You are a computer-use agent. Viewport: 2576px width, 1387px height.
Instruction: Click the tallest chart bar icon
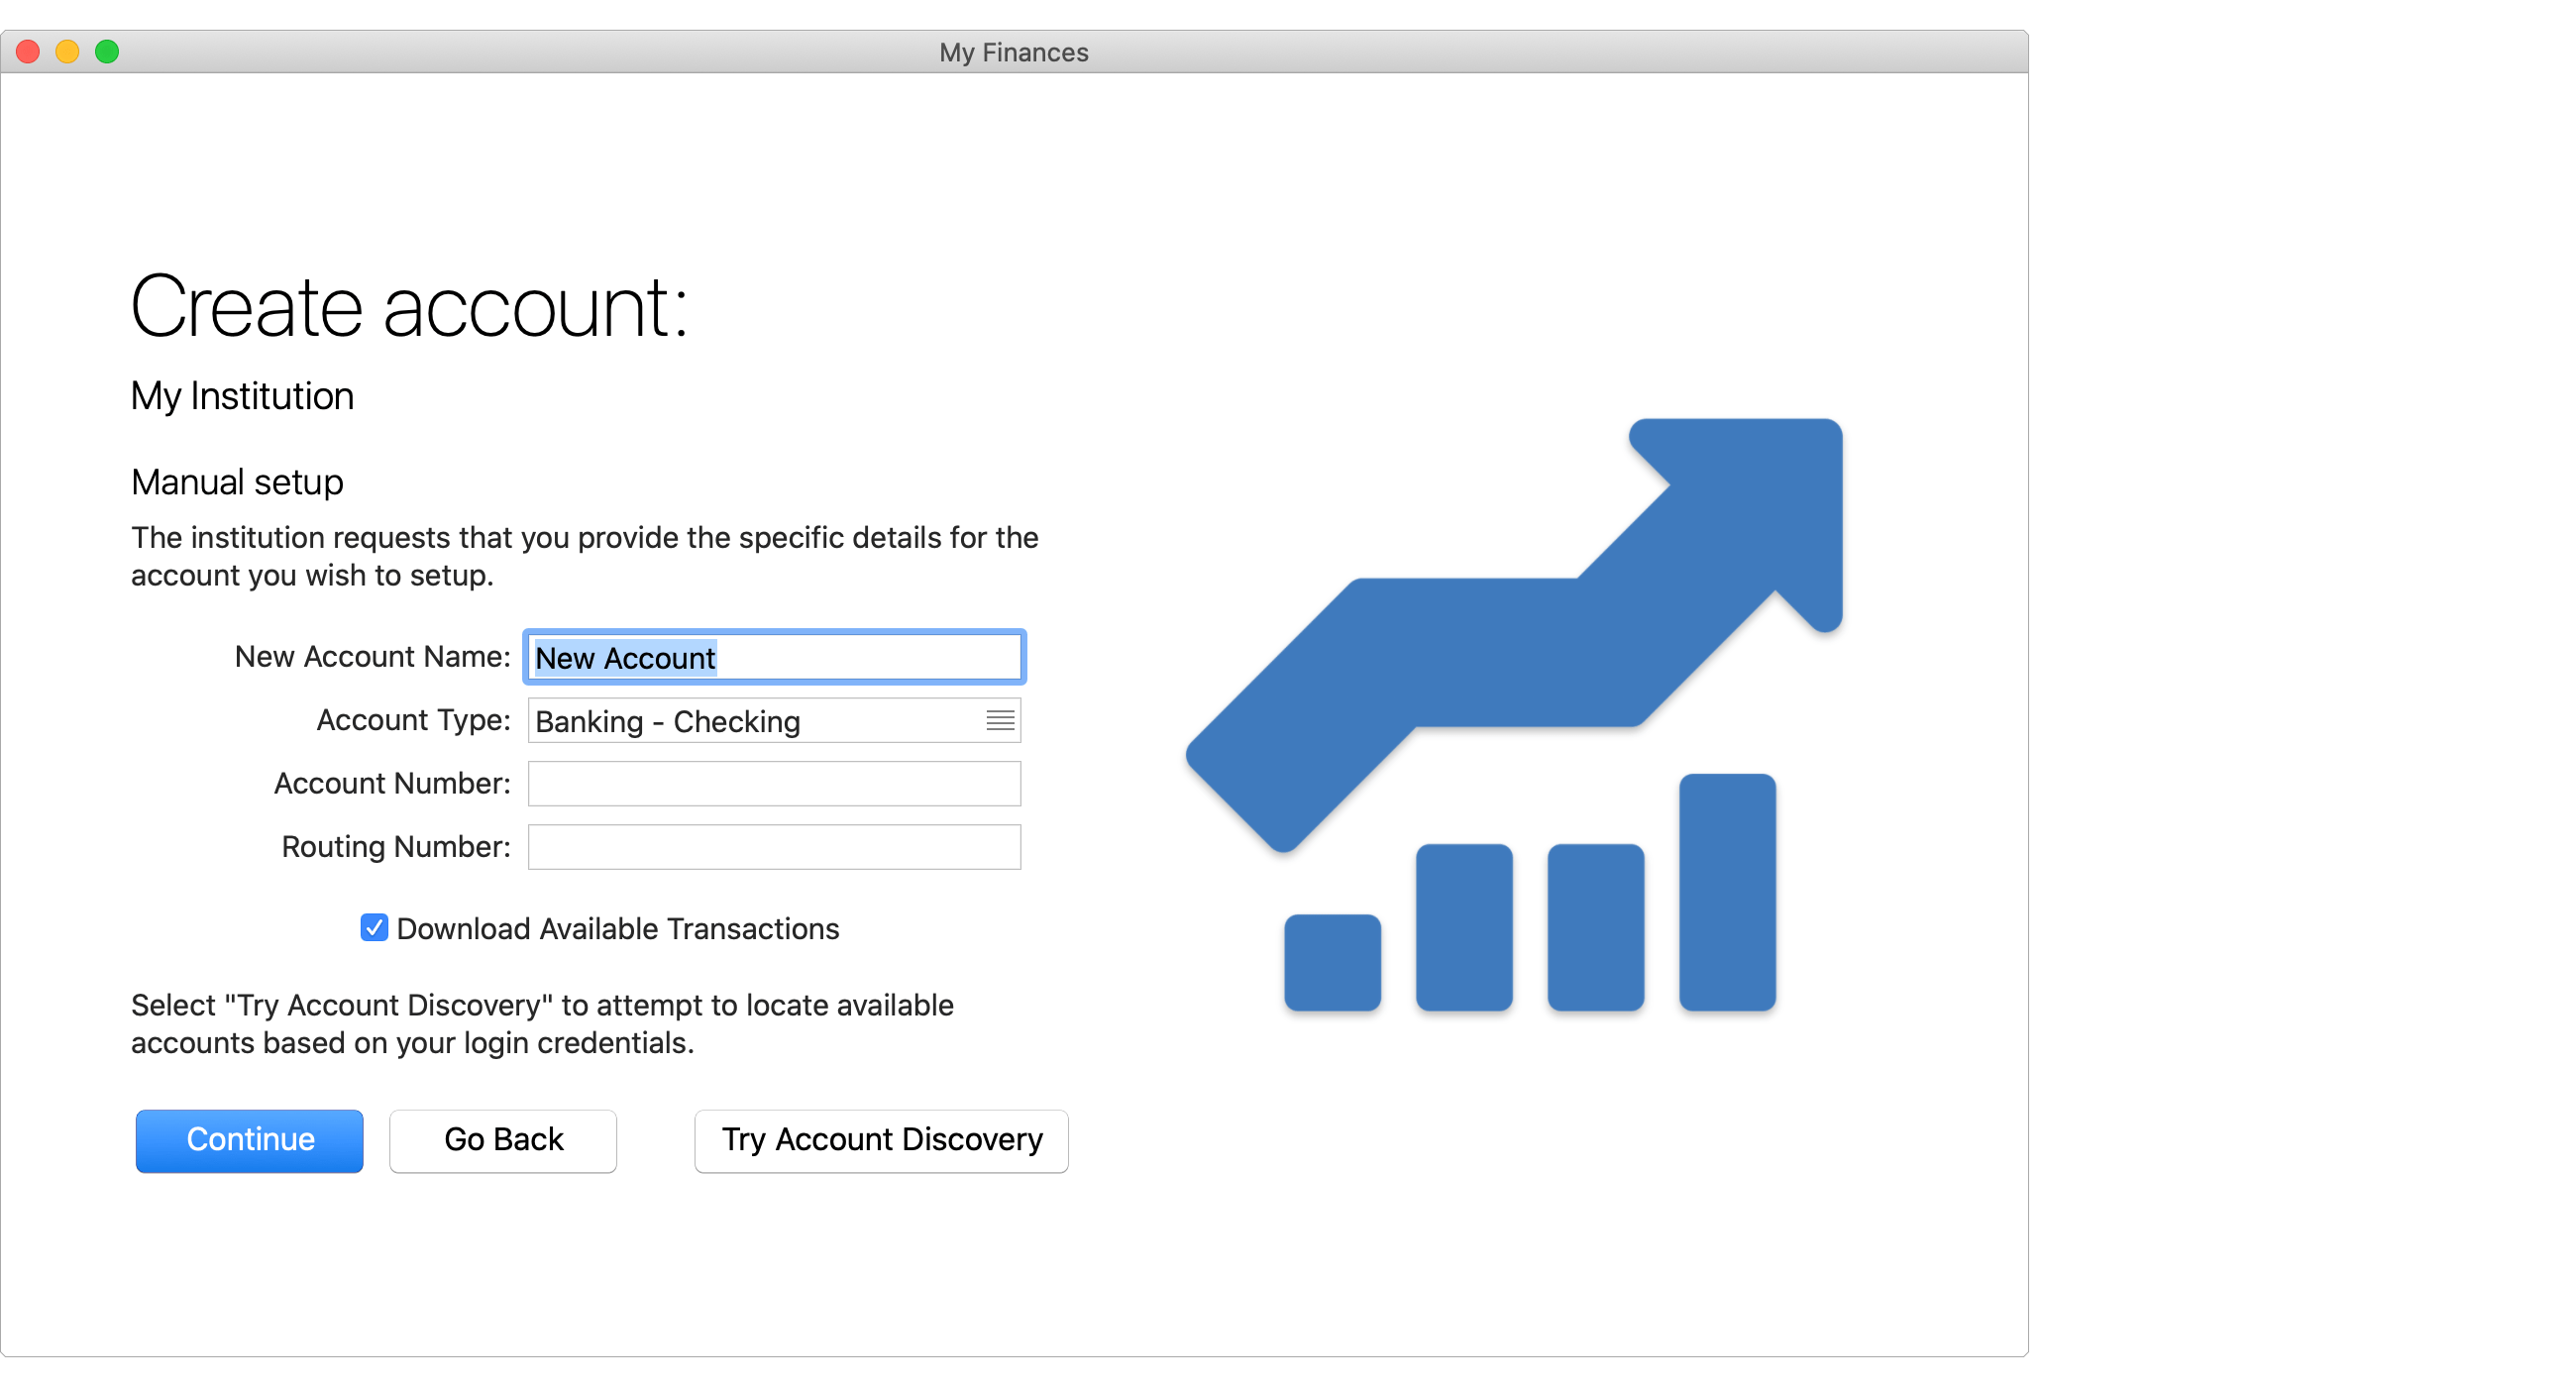[x=1727, y=892]
